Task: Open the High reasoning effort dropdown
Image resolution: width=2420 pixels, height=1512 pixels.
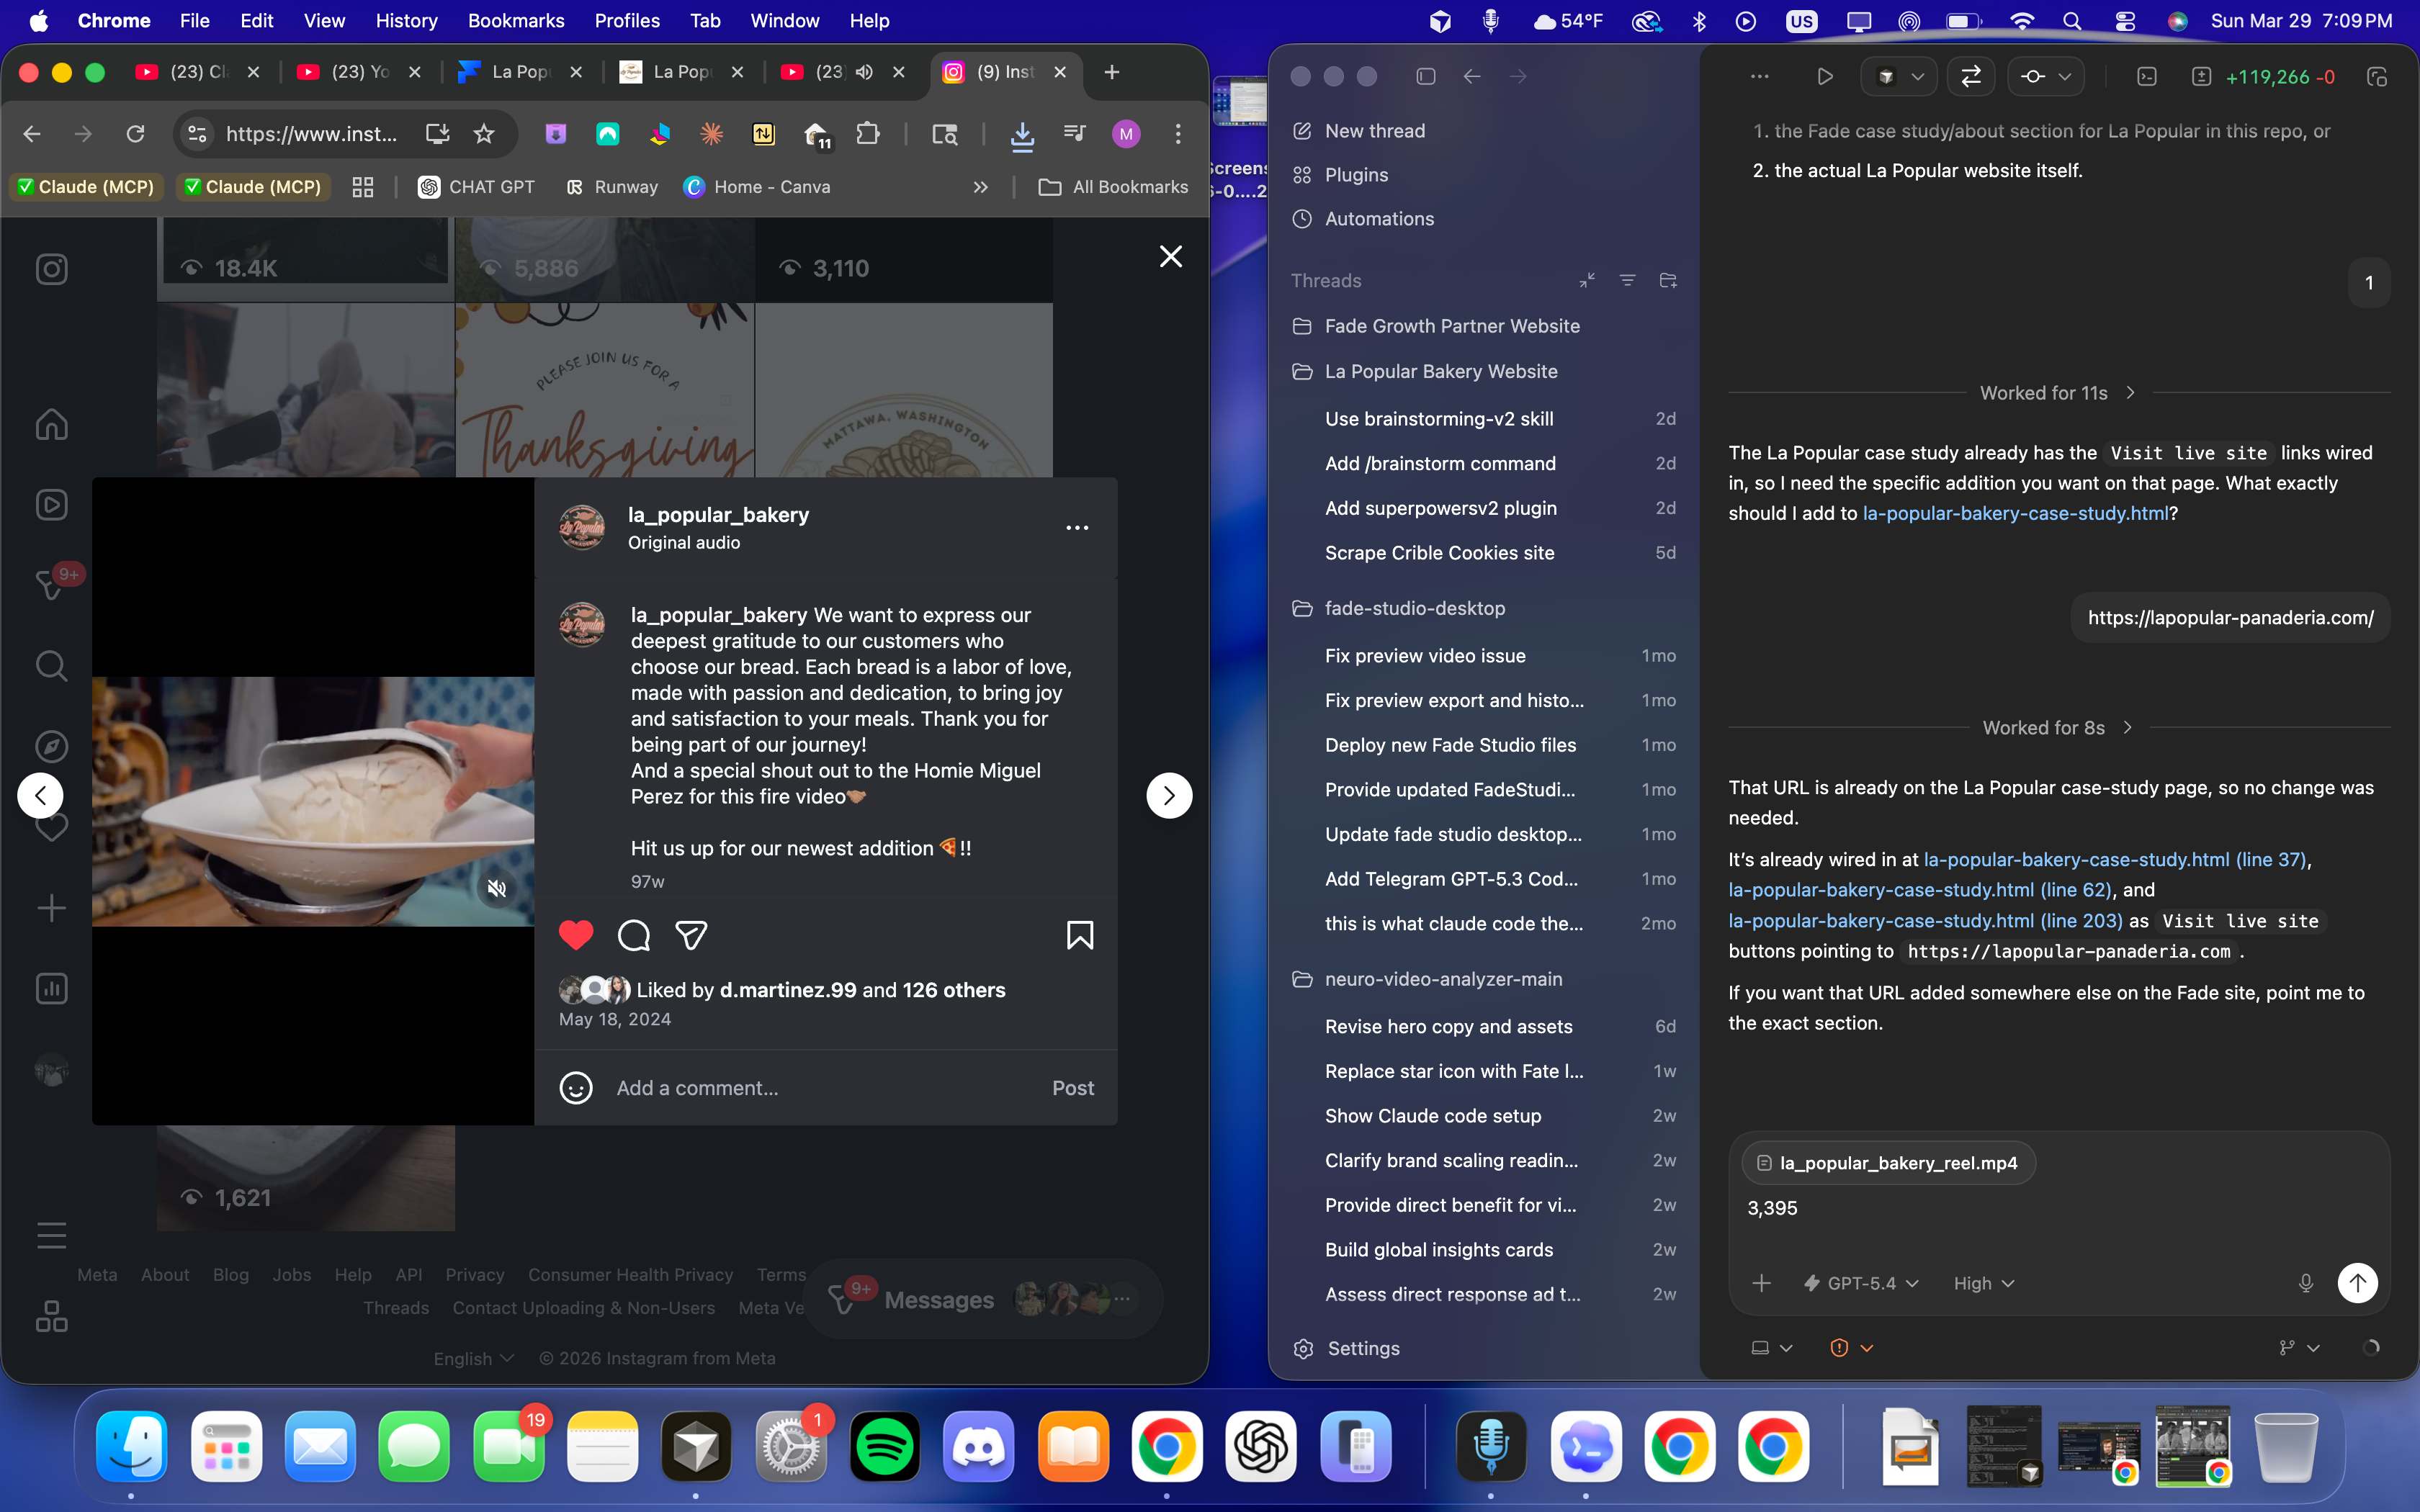Action: [1983, 1283]
